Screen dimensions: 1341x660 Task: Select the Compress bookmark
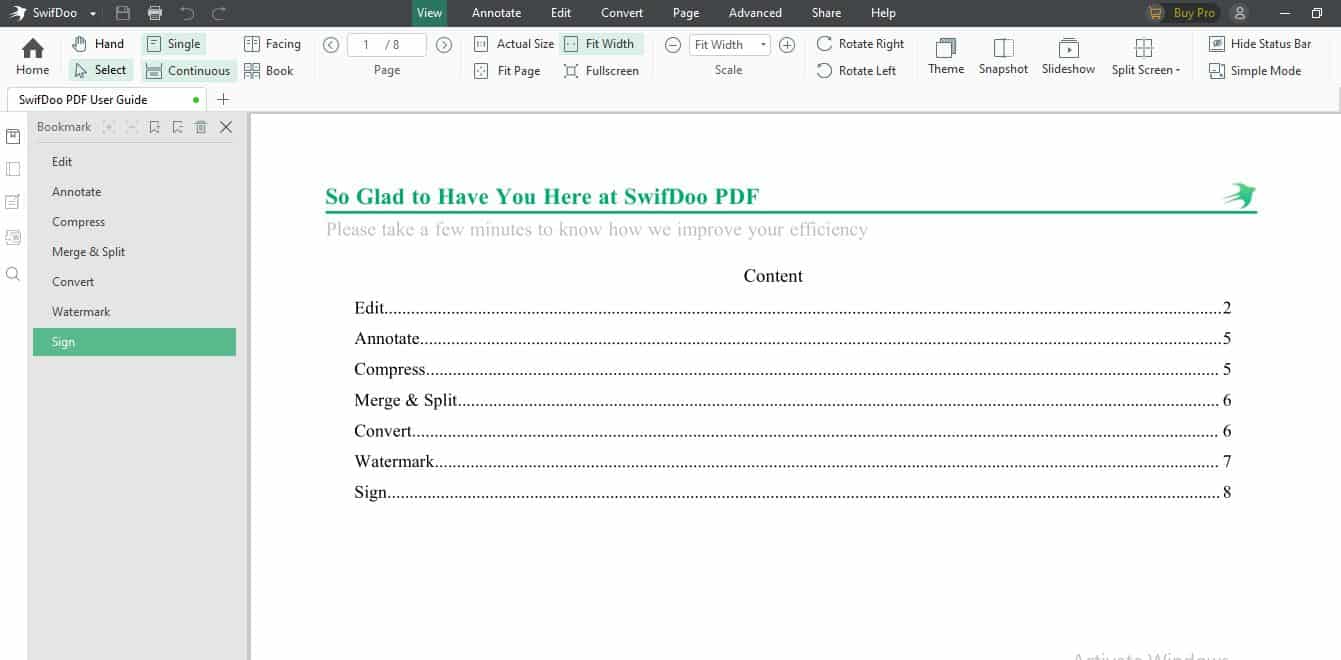[x=134, y=222]
